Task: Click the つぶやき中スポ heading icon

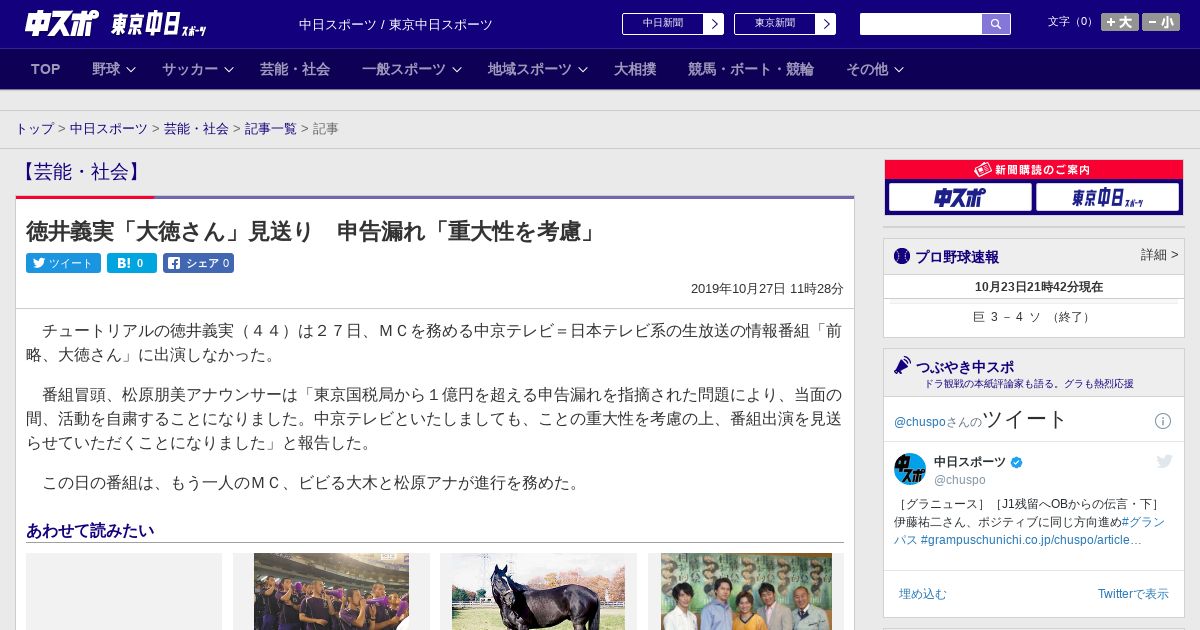Action: (902, 366)
